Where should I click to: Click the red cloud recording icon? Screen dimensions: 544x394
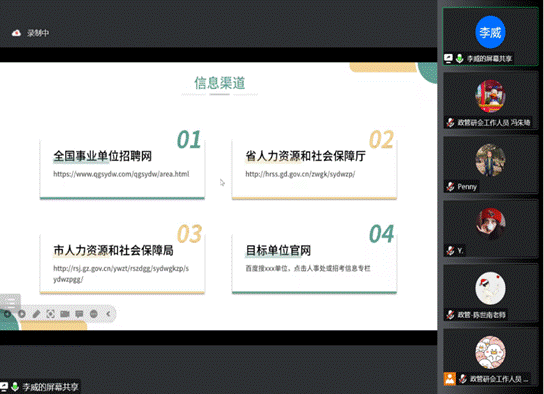[16, 33]
